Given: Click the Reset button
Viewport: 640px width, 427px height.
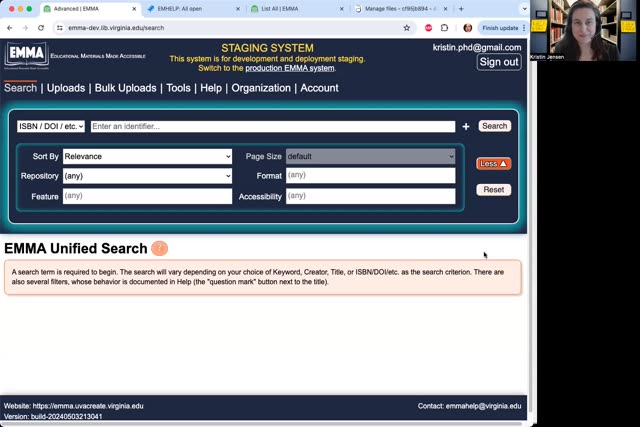Looking at the screenshot, I should click(x=493, y=190).
